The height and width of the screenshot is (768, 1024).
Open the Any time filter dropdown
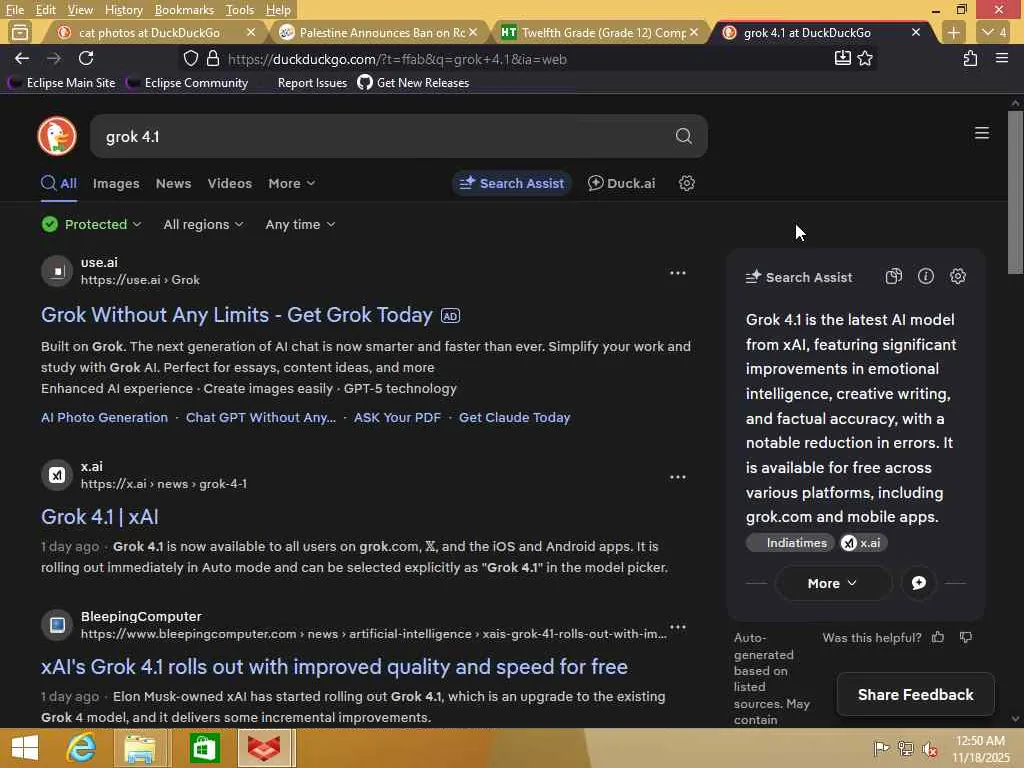[300, 225]
